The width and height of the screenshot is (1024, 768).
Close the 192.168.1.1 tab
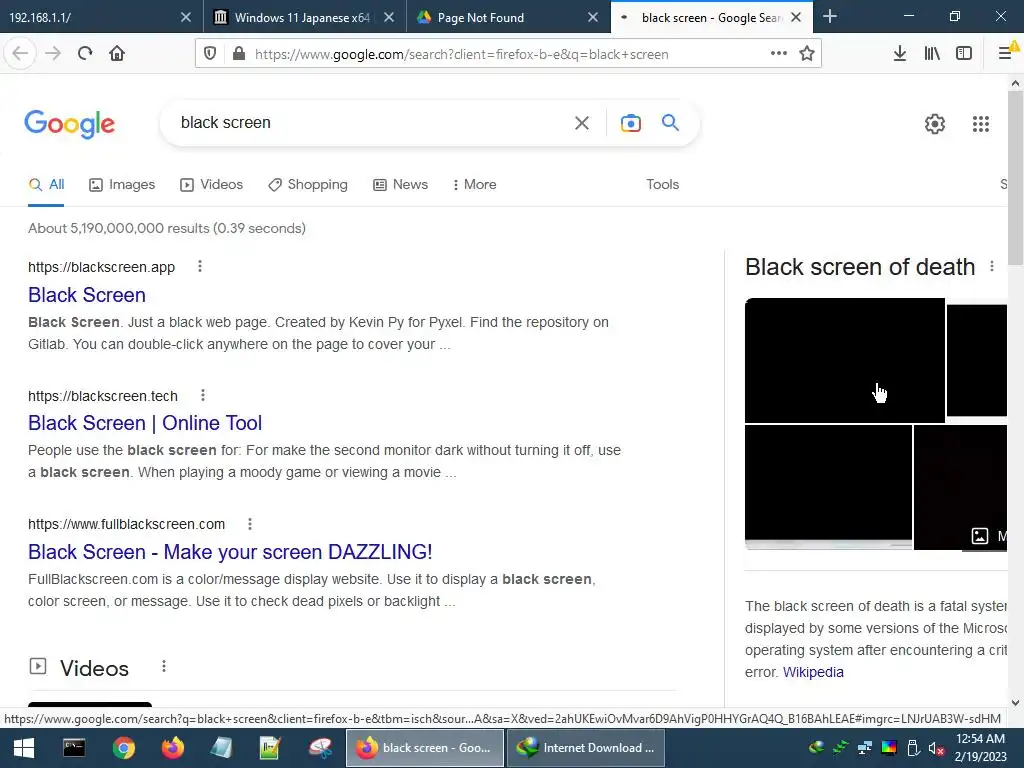(x=185, y=17)
